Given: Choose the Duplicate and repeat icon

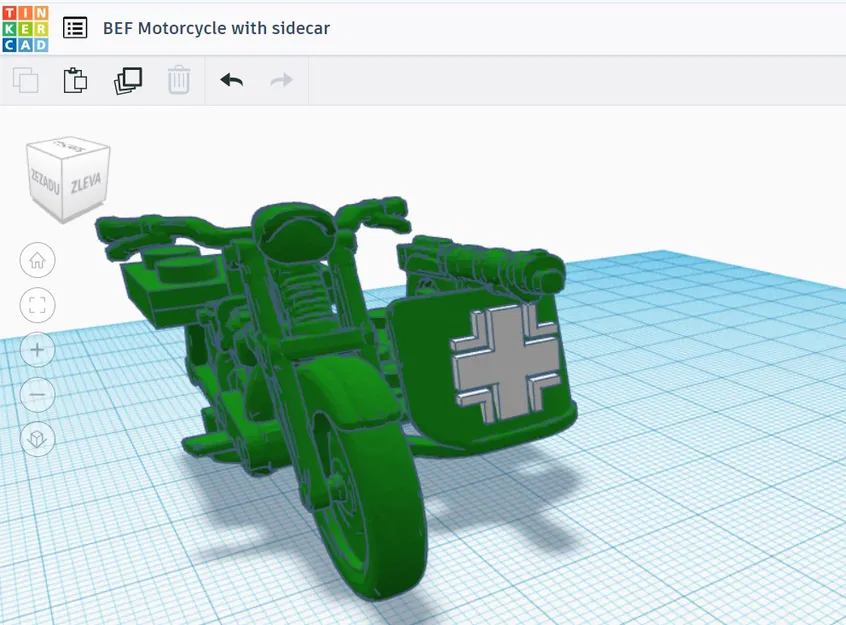Looking at the screenshot, I should 128,80.
